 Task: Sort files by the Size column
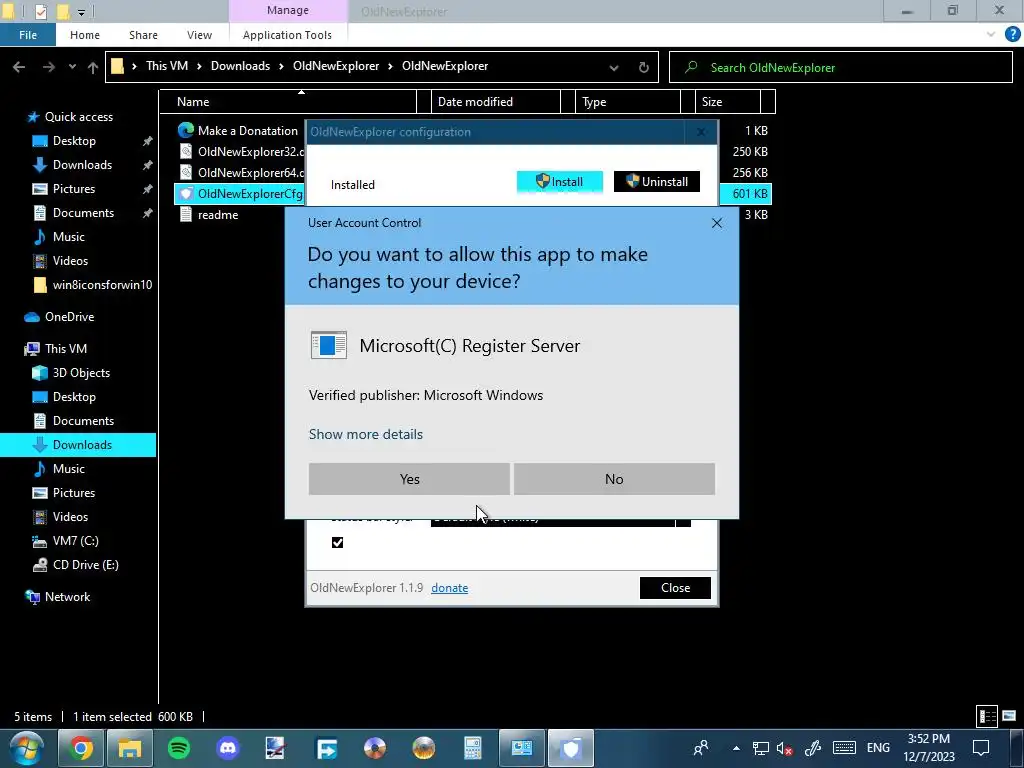coord(728,102)
